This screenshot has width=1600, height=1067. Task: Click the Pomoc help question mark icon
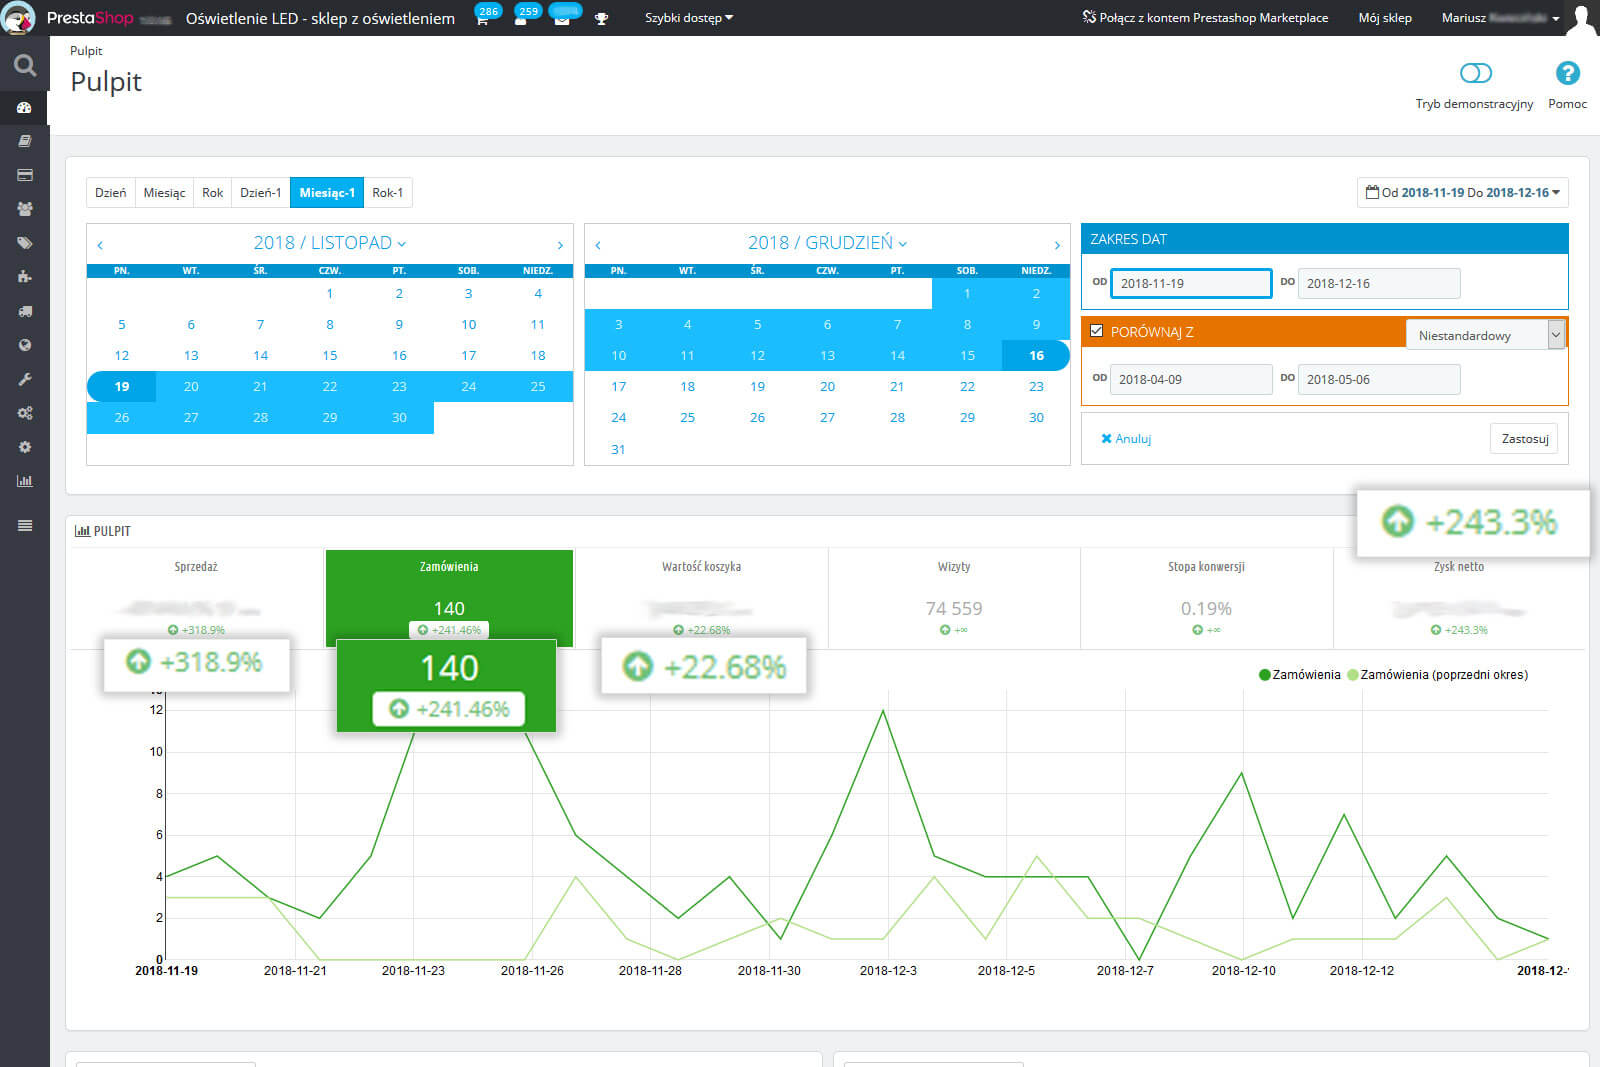[1567, 73]
